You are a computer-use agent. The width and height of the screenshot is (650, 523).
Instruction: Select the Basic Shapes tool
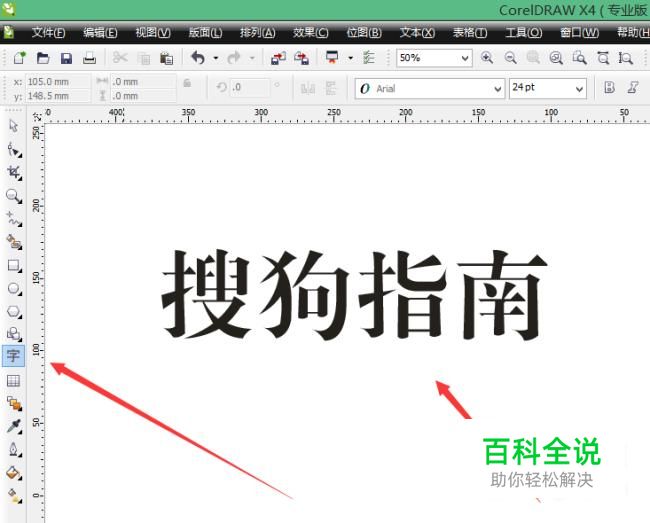tap(14, 334)
